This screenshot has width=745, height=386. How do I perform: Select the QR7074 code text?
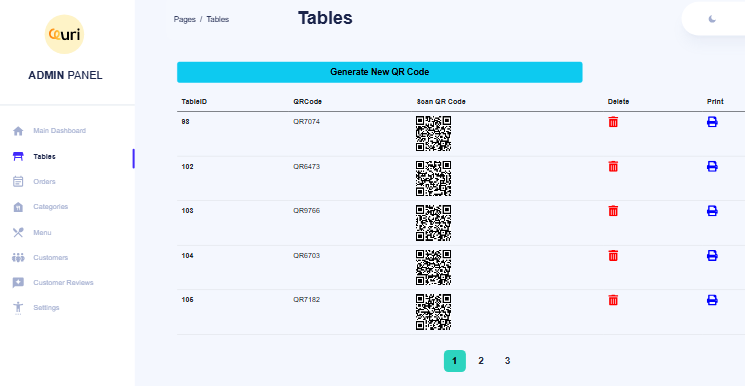point(306,122)
